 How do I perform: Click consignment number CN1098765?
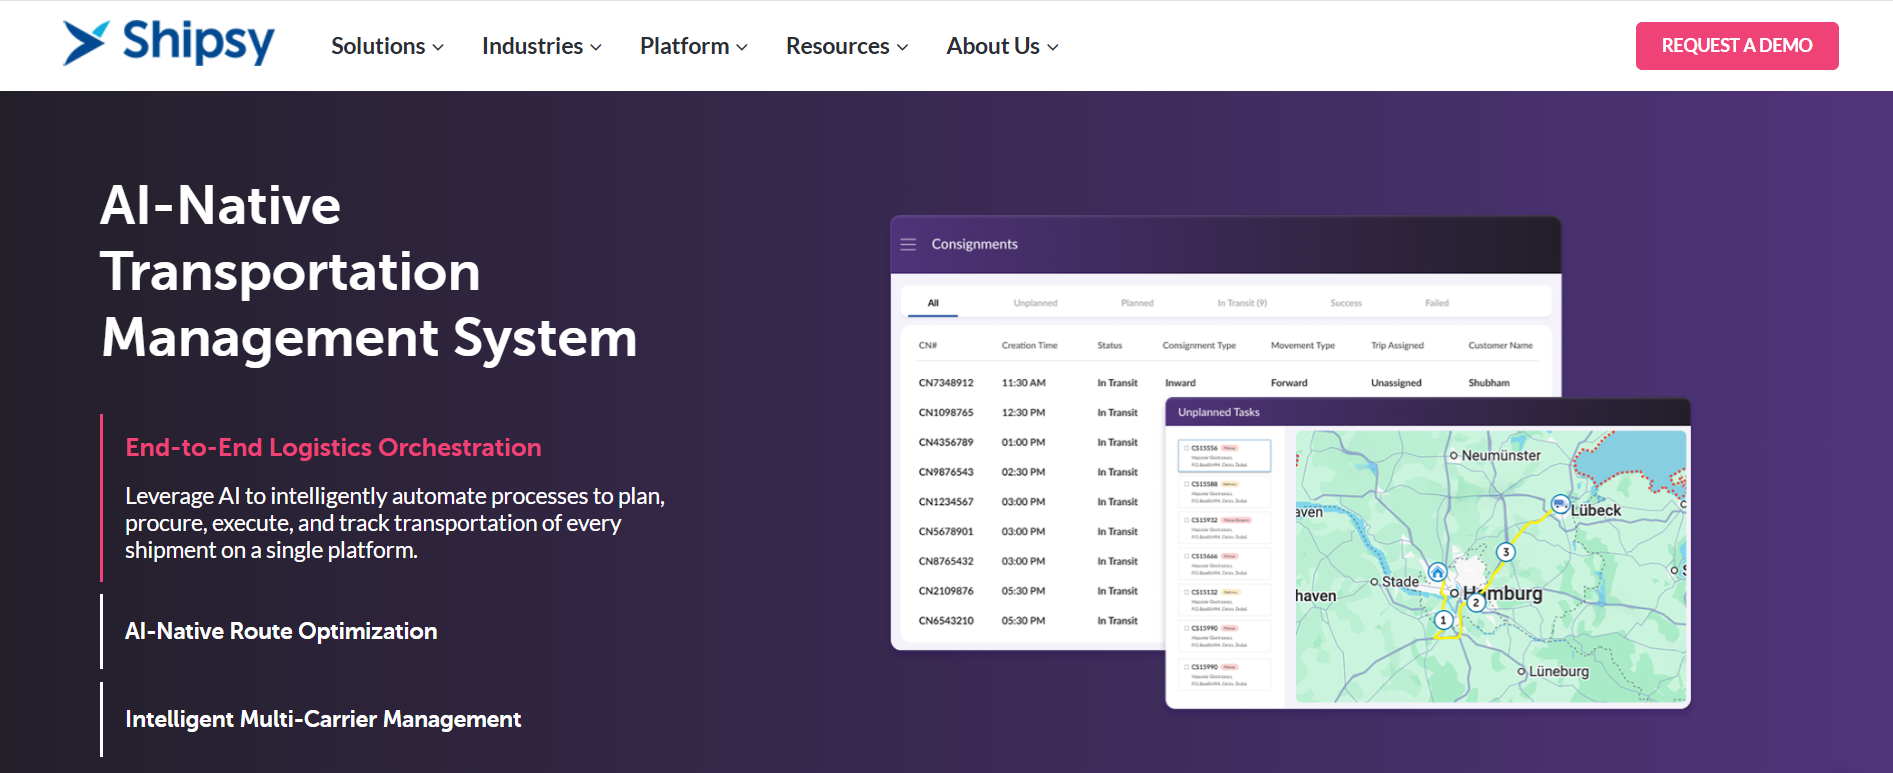tap(946, 412)
